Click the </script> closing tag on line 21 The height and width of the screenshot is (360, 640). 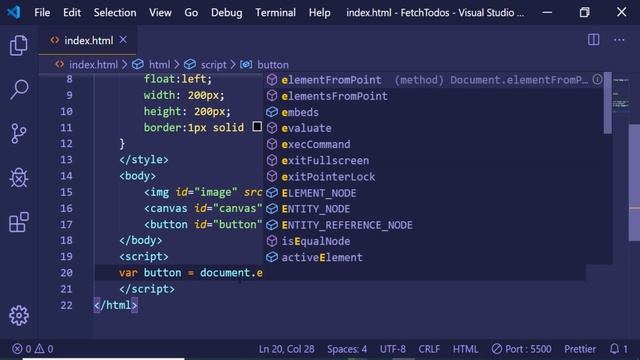147,289
